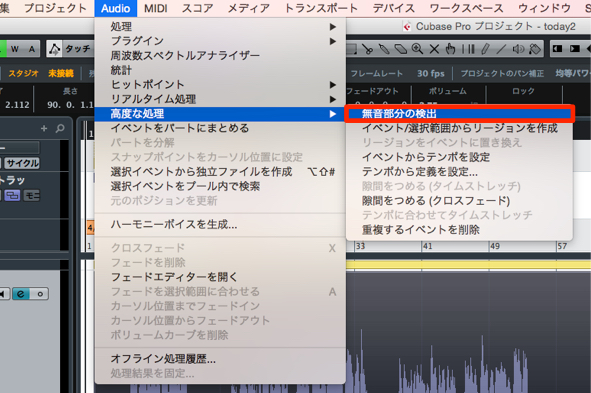This screenshot has width=591, height=393.
Task: Open the スコア menu
Action: coord(198,8)
